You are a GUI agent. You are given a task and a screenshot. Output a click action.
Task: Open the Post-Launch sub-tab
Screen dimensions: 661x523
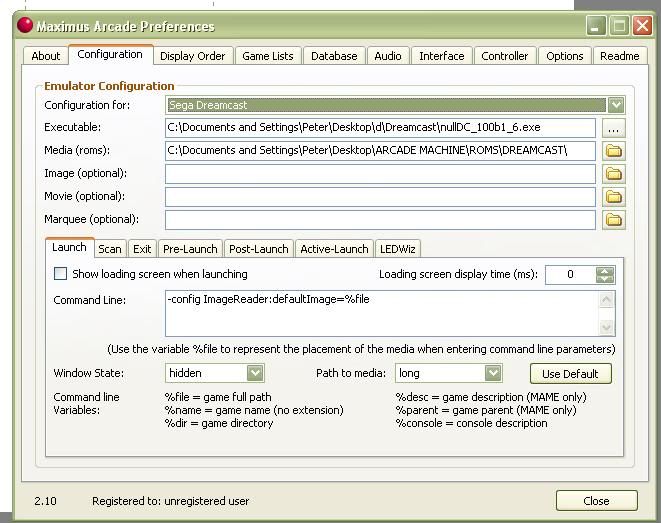click(259, 249)
